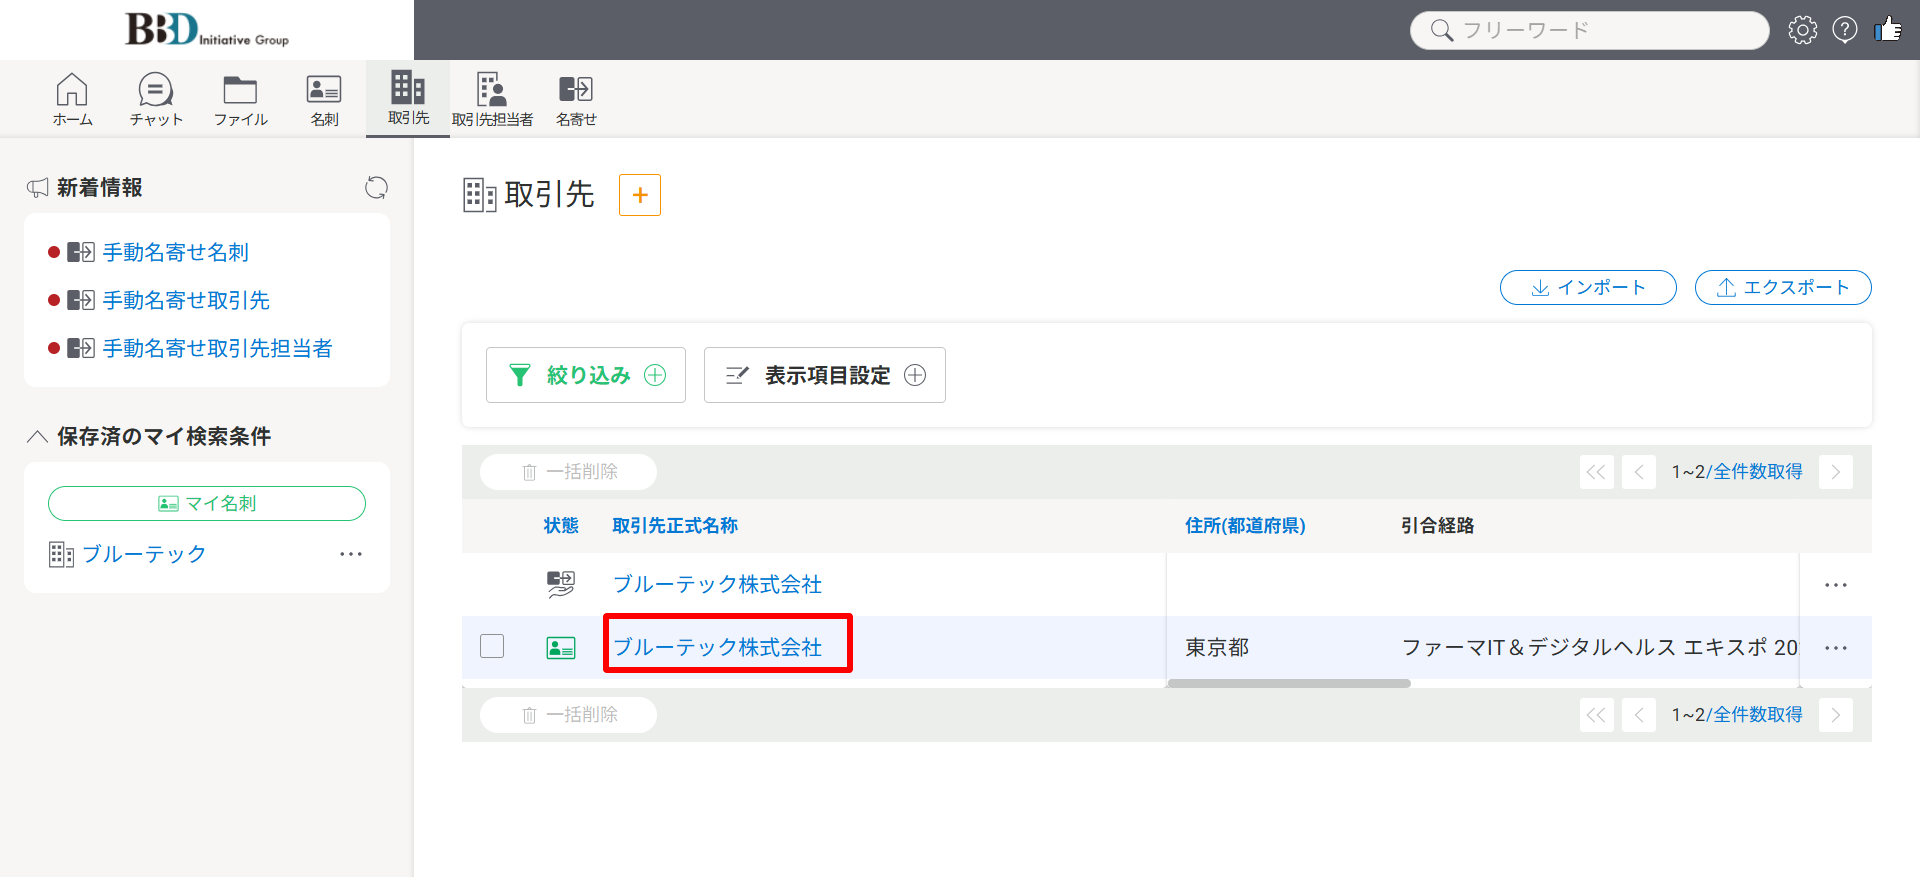Click the top 一括削除 button

pos(568,472)
